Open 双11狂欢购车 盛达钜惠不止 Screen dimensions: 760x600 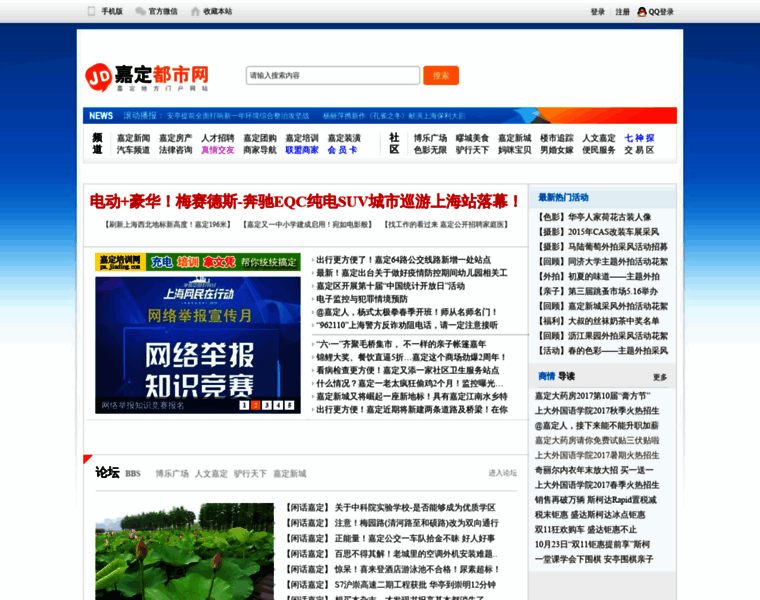586,530
